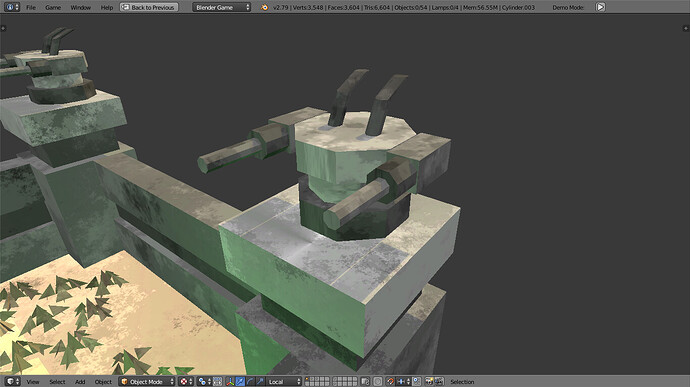The width and height of the screenshot is (690, 387).
Task: Open the Game menu
Action: (53, 7)
